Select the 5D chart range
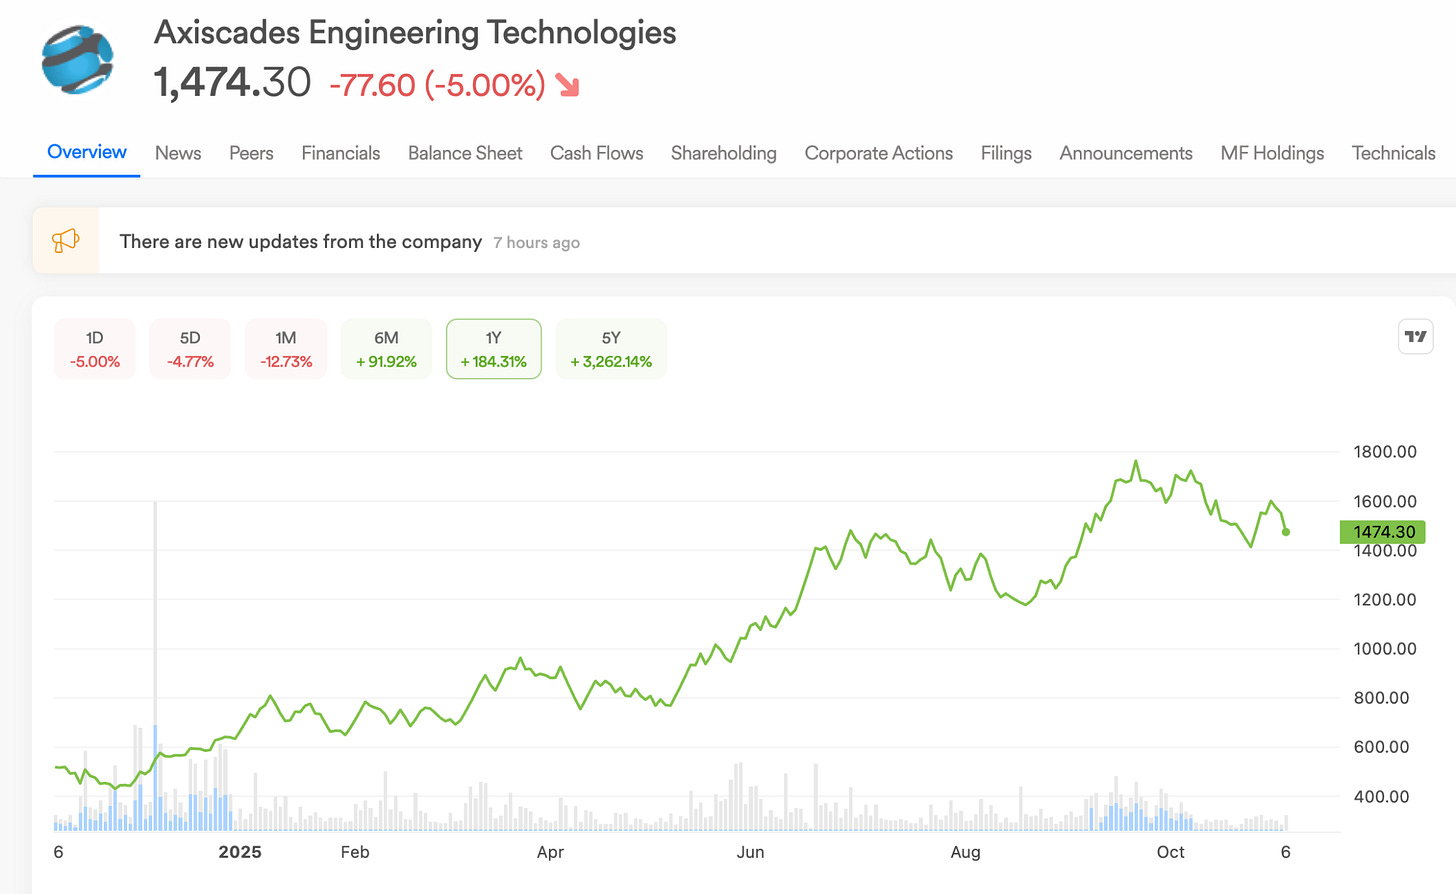 pyautogui.click(x=190, y=349)
